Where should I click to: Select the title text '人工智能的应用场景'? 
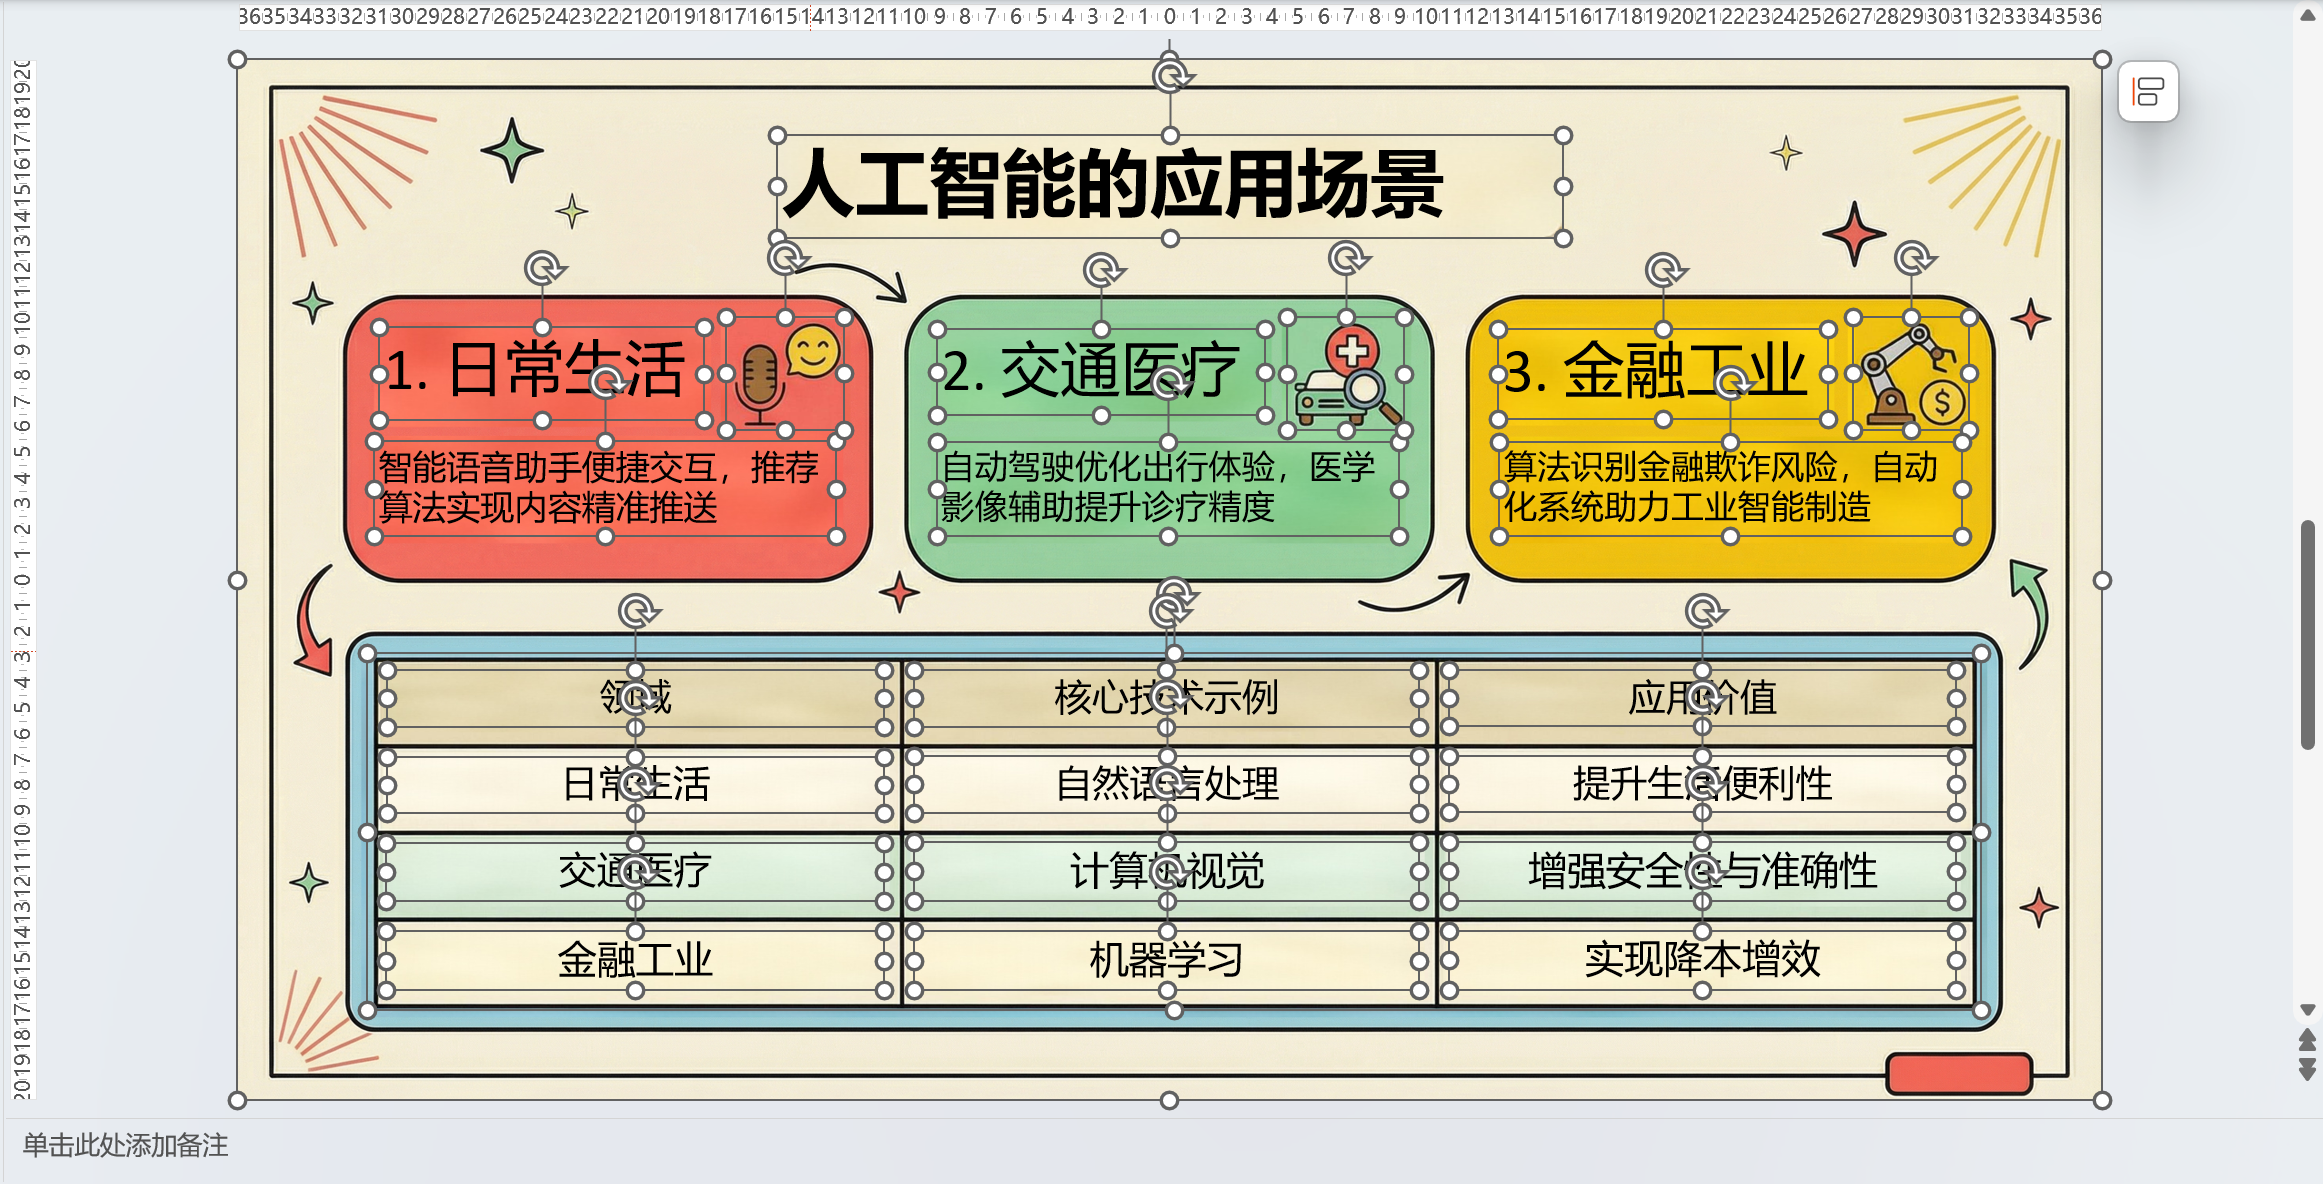pos(1112,185)
